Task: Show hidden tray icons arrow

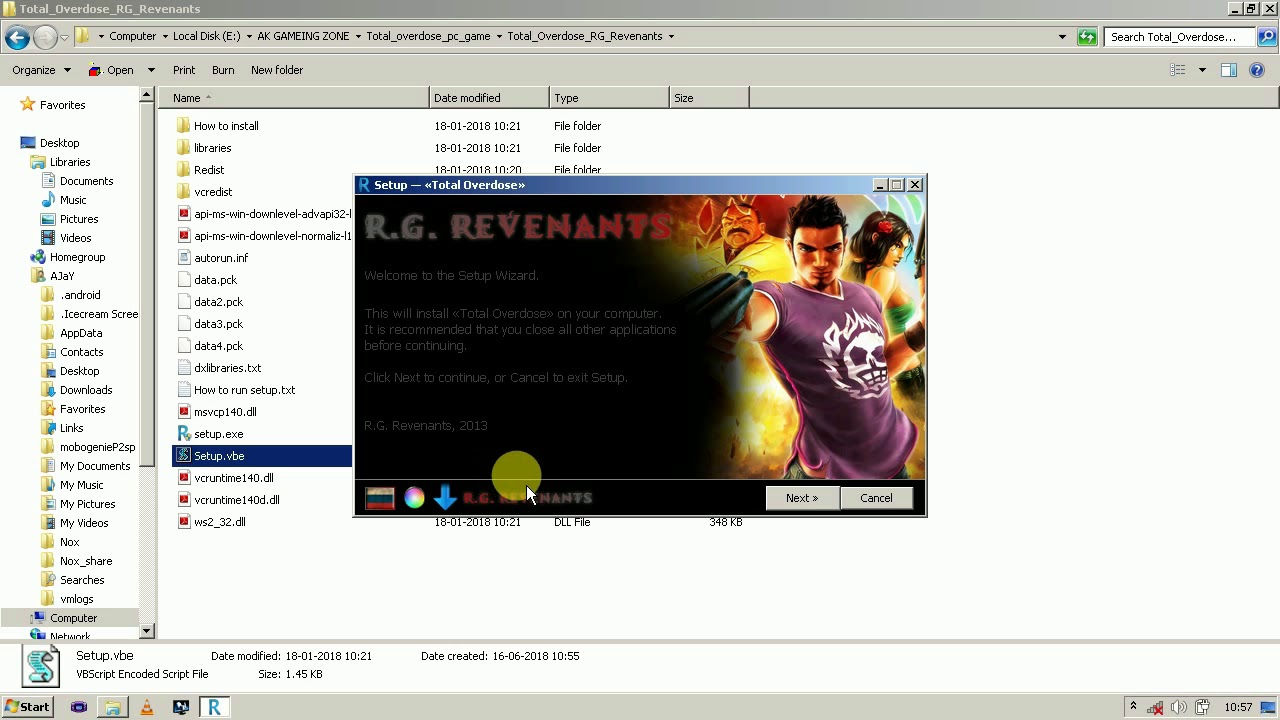Action: tap(1133, 707)
